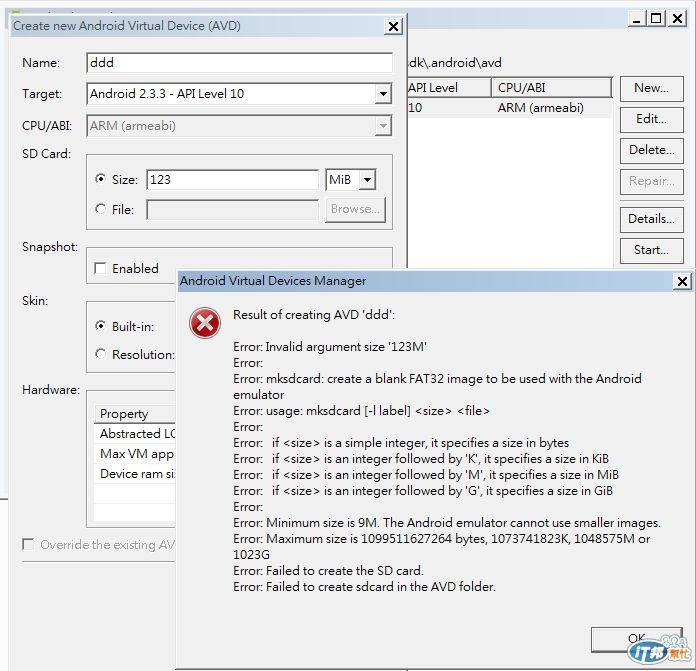Maximize the AVD Manager main window

click(656, 19)
